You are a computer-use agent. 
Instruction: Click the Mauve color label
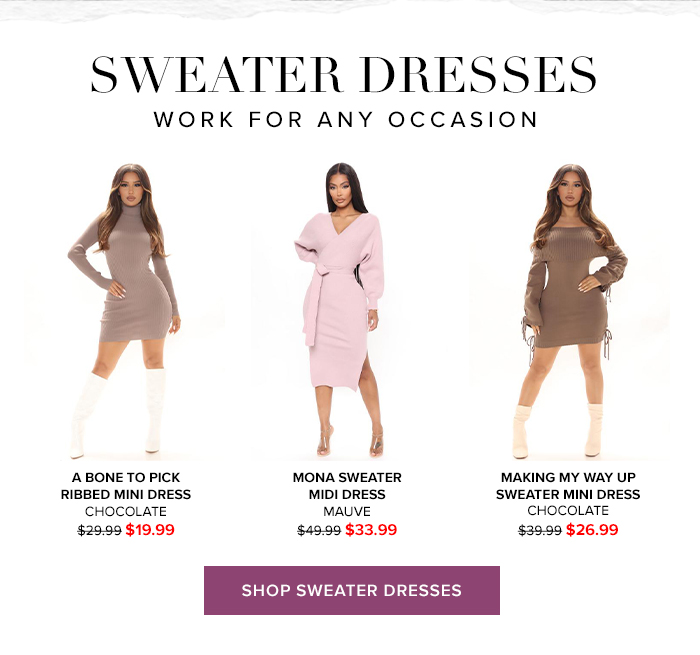pyautogui.click(x=347, y=511)
